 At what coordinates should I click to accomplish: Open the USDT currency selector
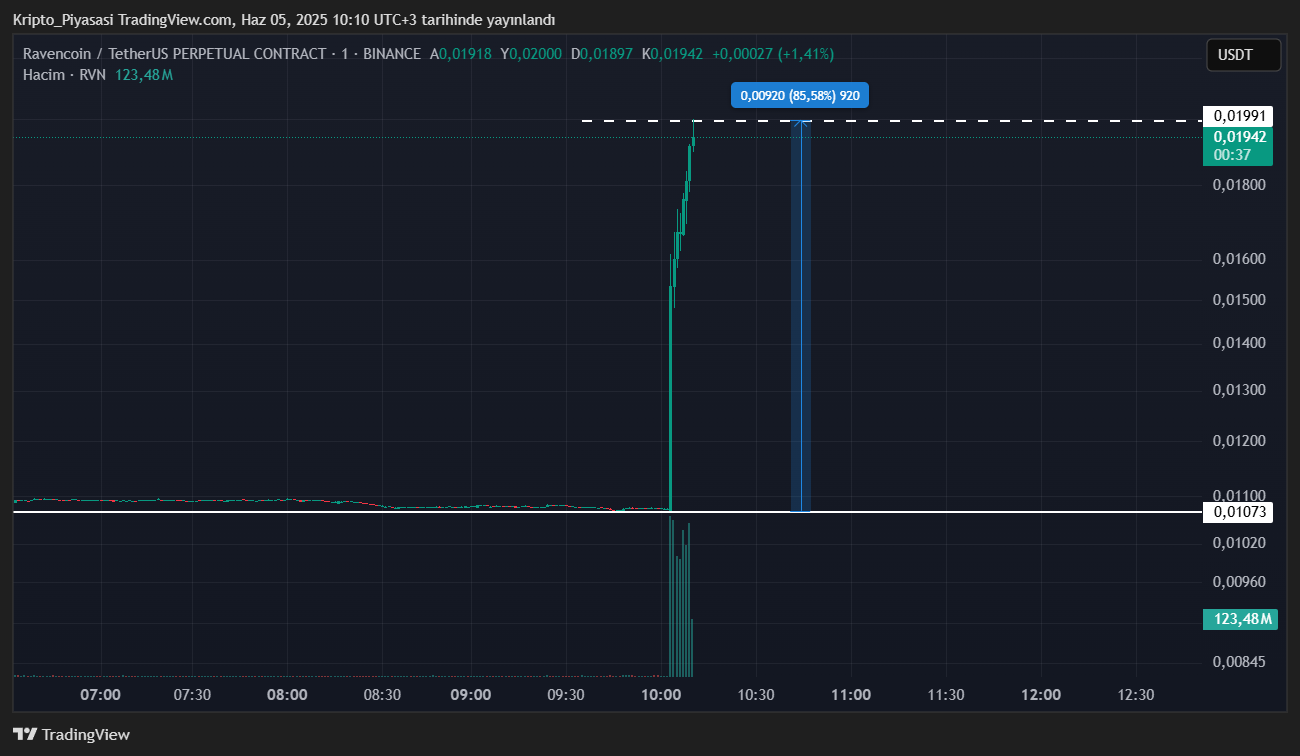(1242, 55)
